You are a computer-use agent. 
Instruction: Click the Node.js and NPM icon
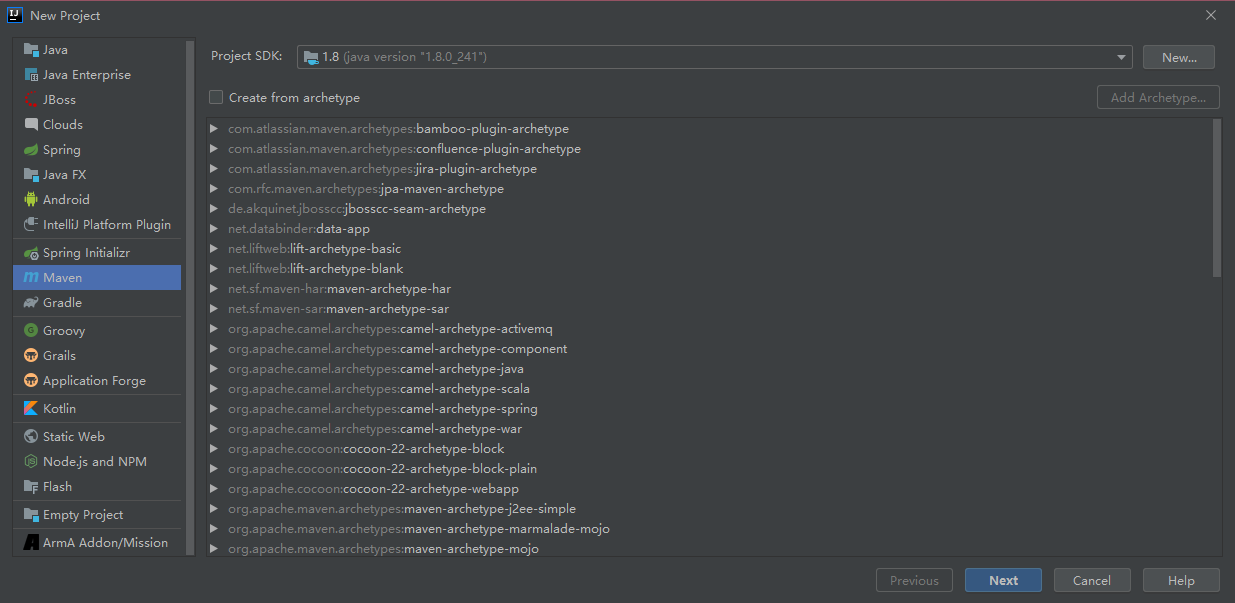pyautogui.click(x=31, y=462)
